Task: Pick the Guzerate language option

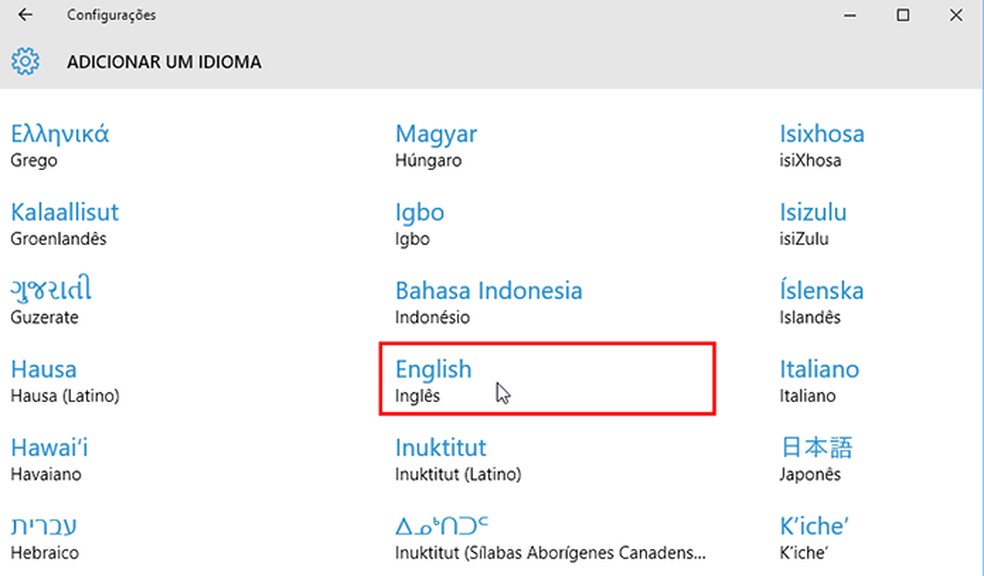Action: coord(52,302)
